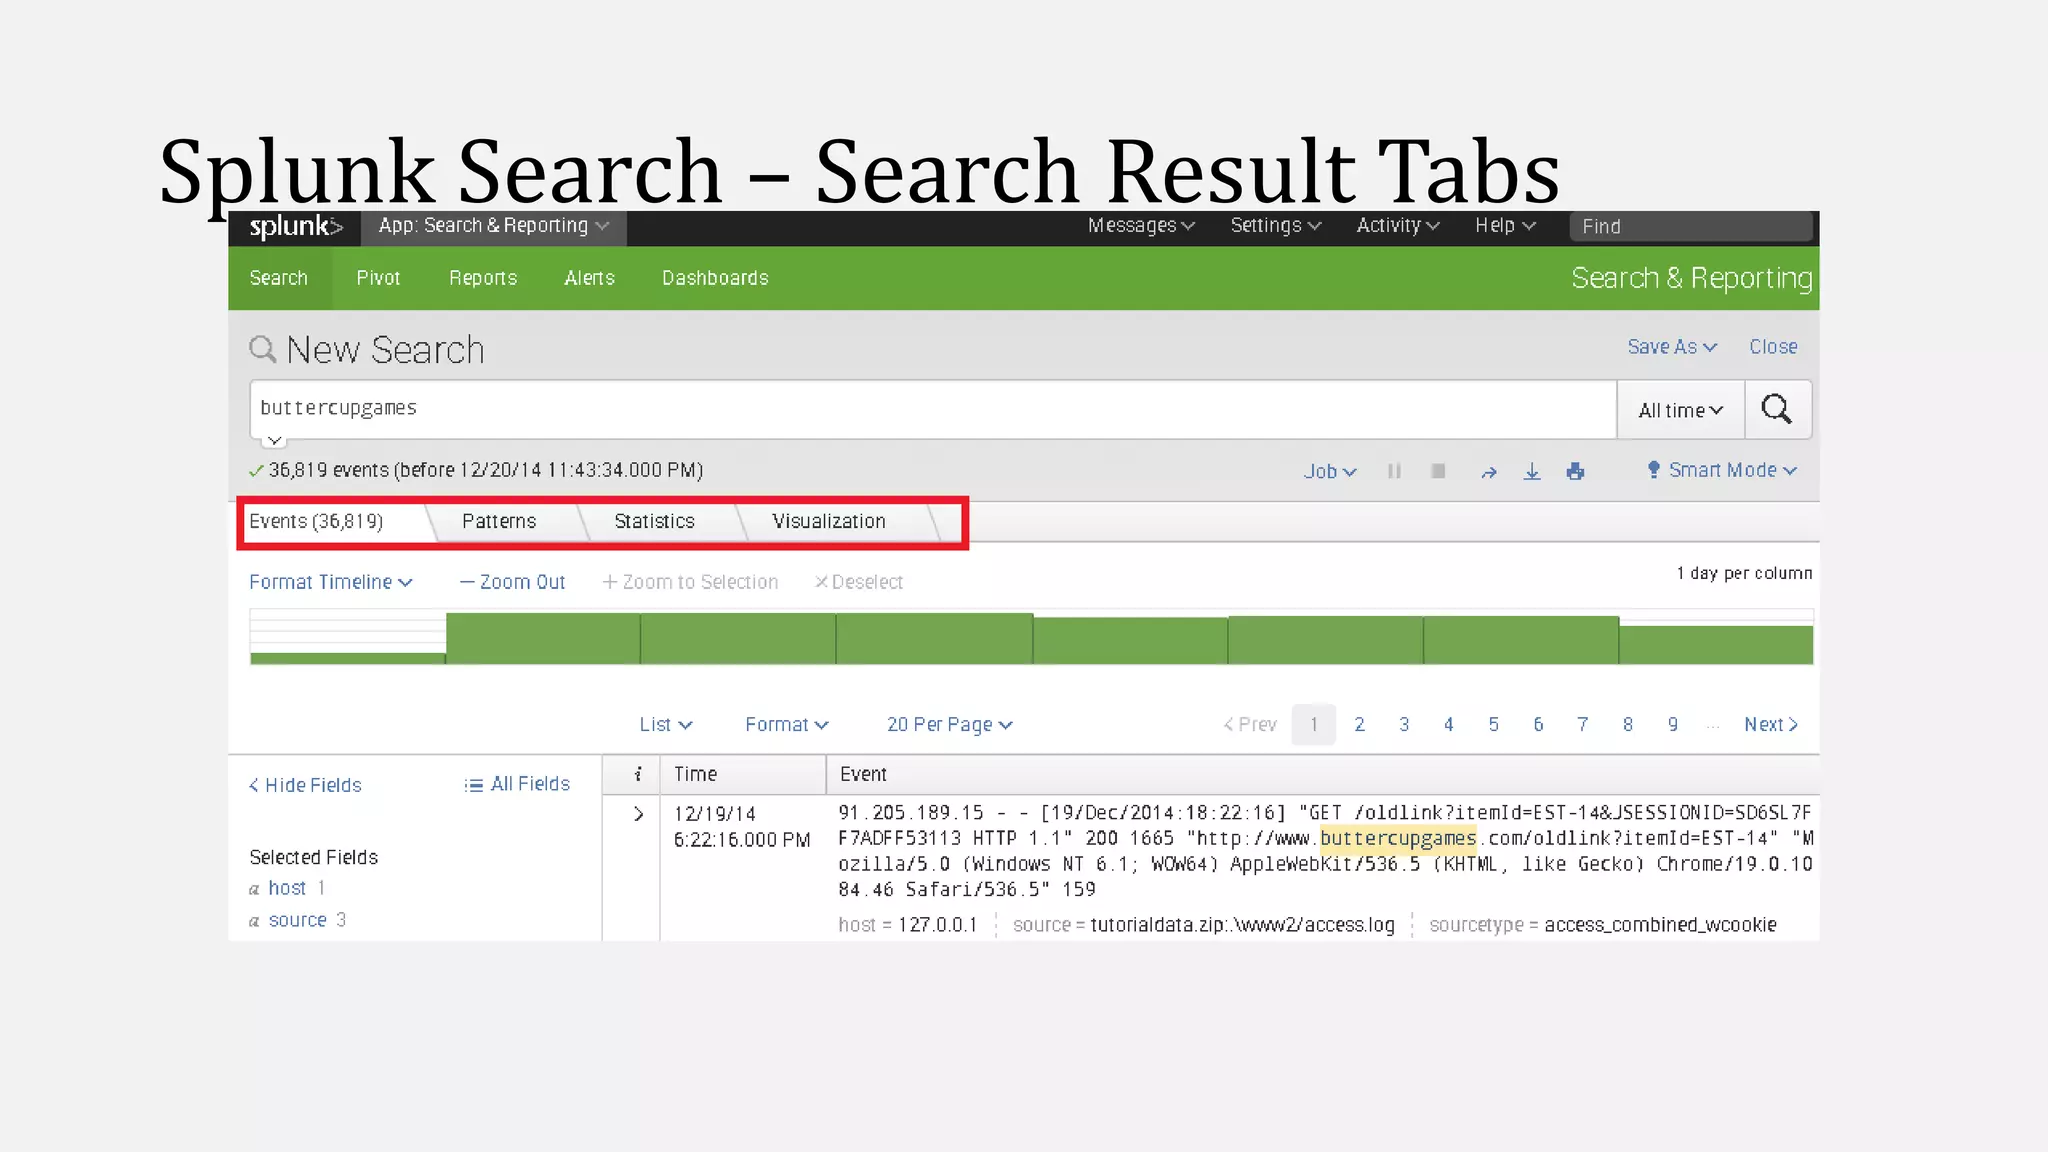Viewport: 2048px width, 1152px height.
Task: Open the Save As dropdown
Action: (1672, 347)
